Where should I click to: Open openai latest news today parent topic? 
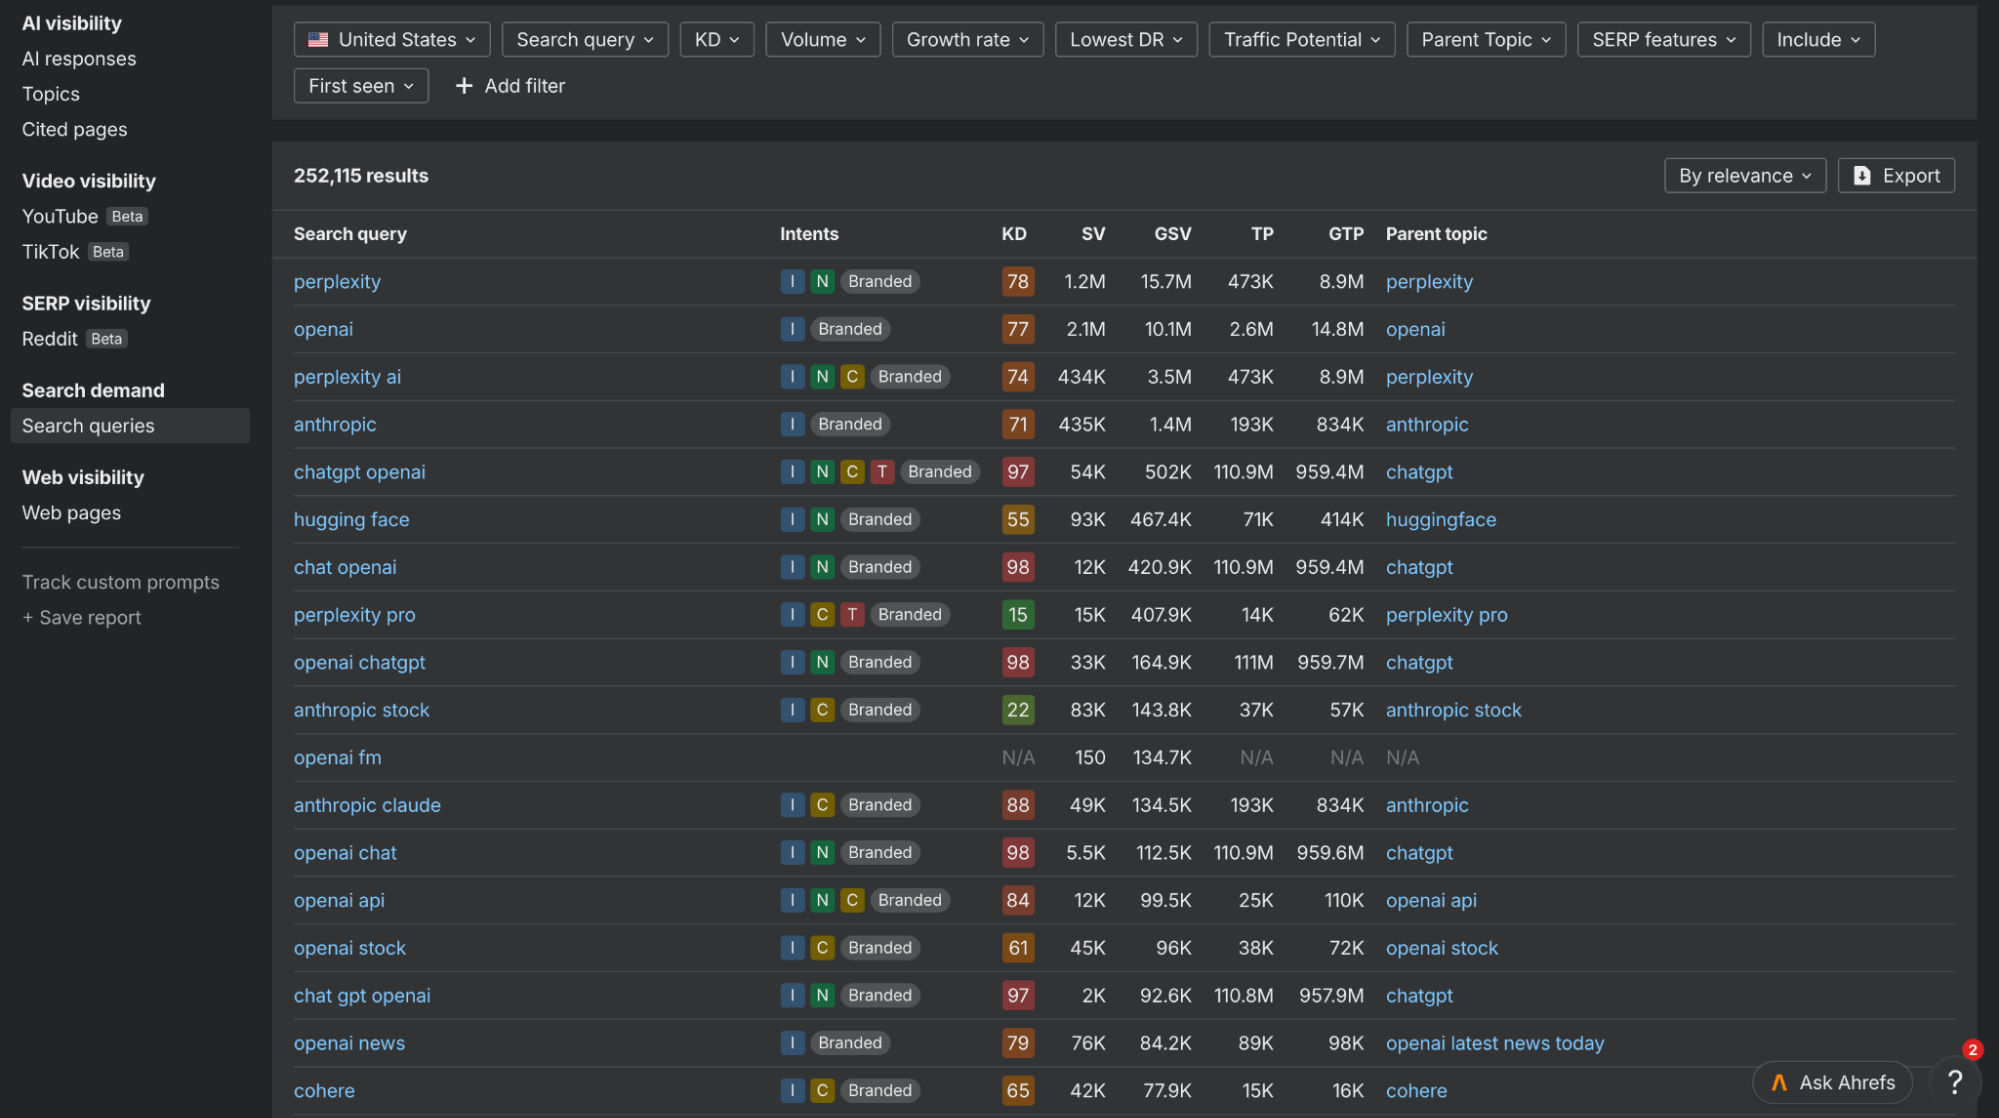[1495, 1043]
